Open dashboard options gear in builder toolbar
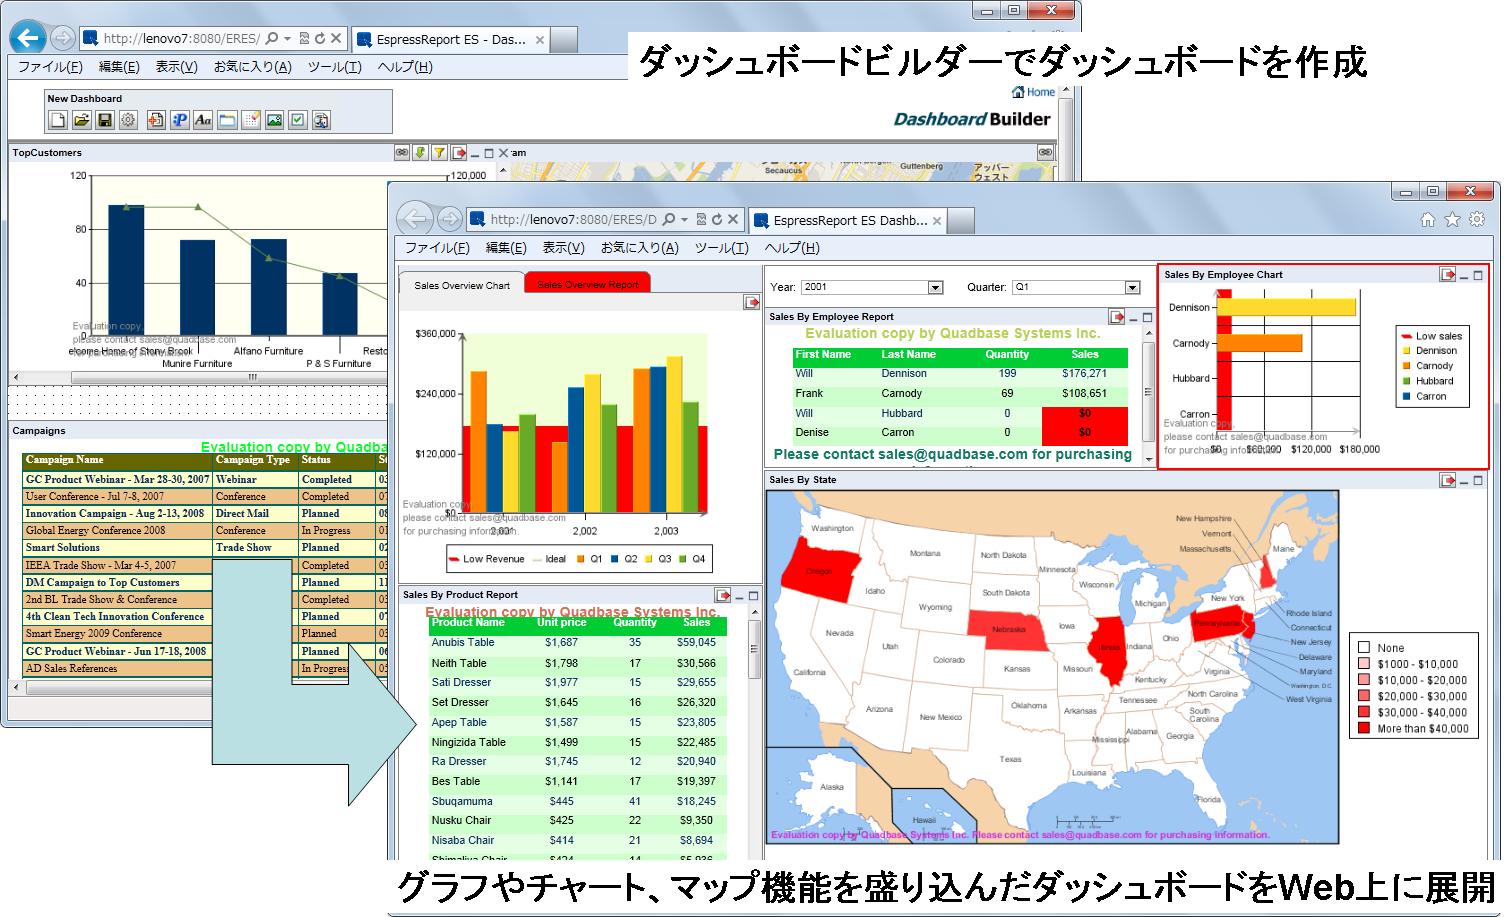Image resolution: width=1506 pixels, height=917 pixels. (128, 120)
